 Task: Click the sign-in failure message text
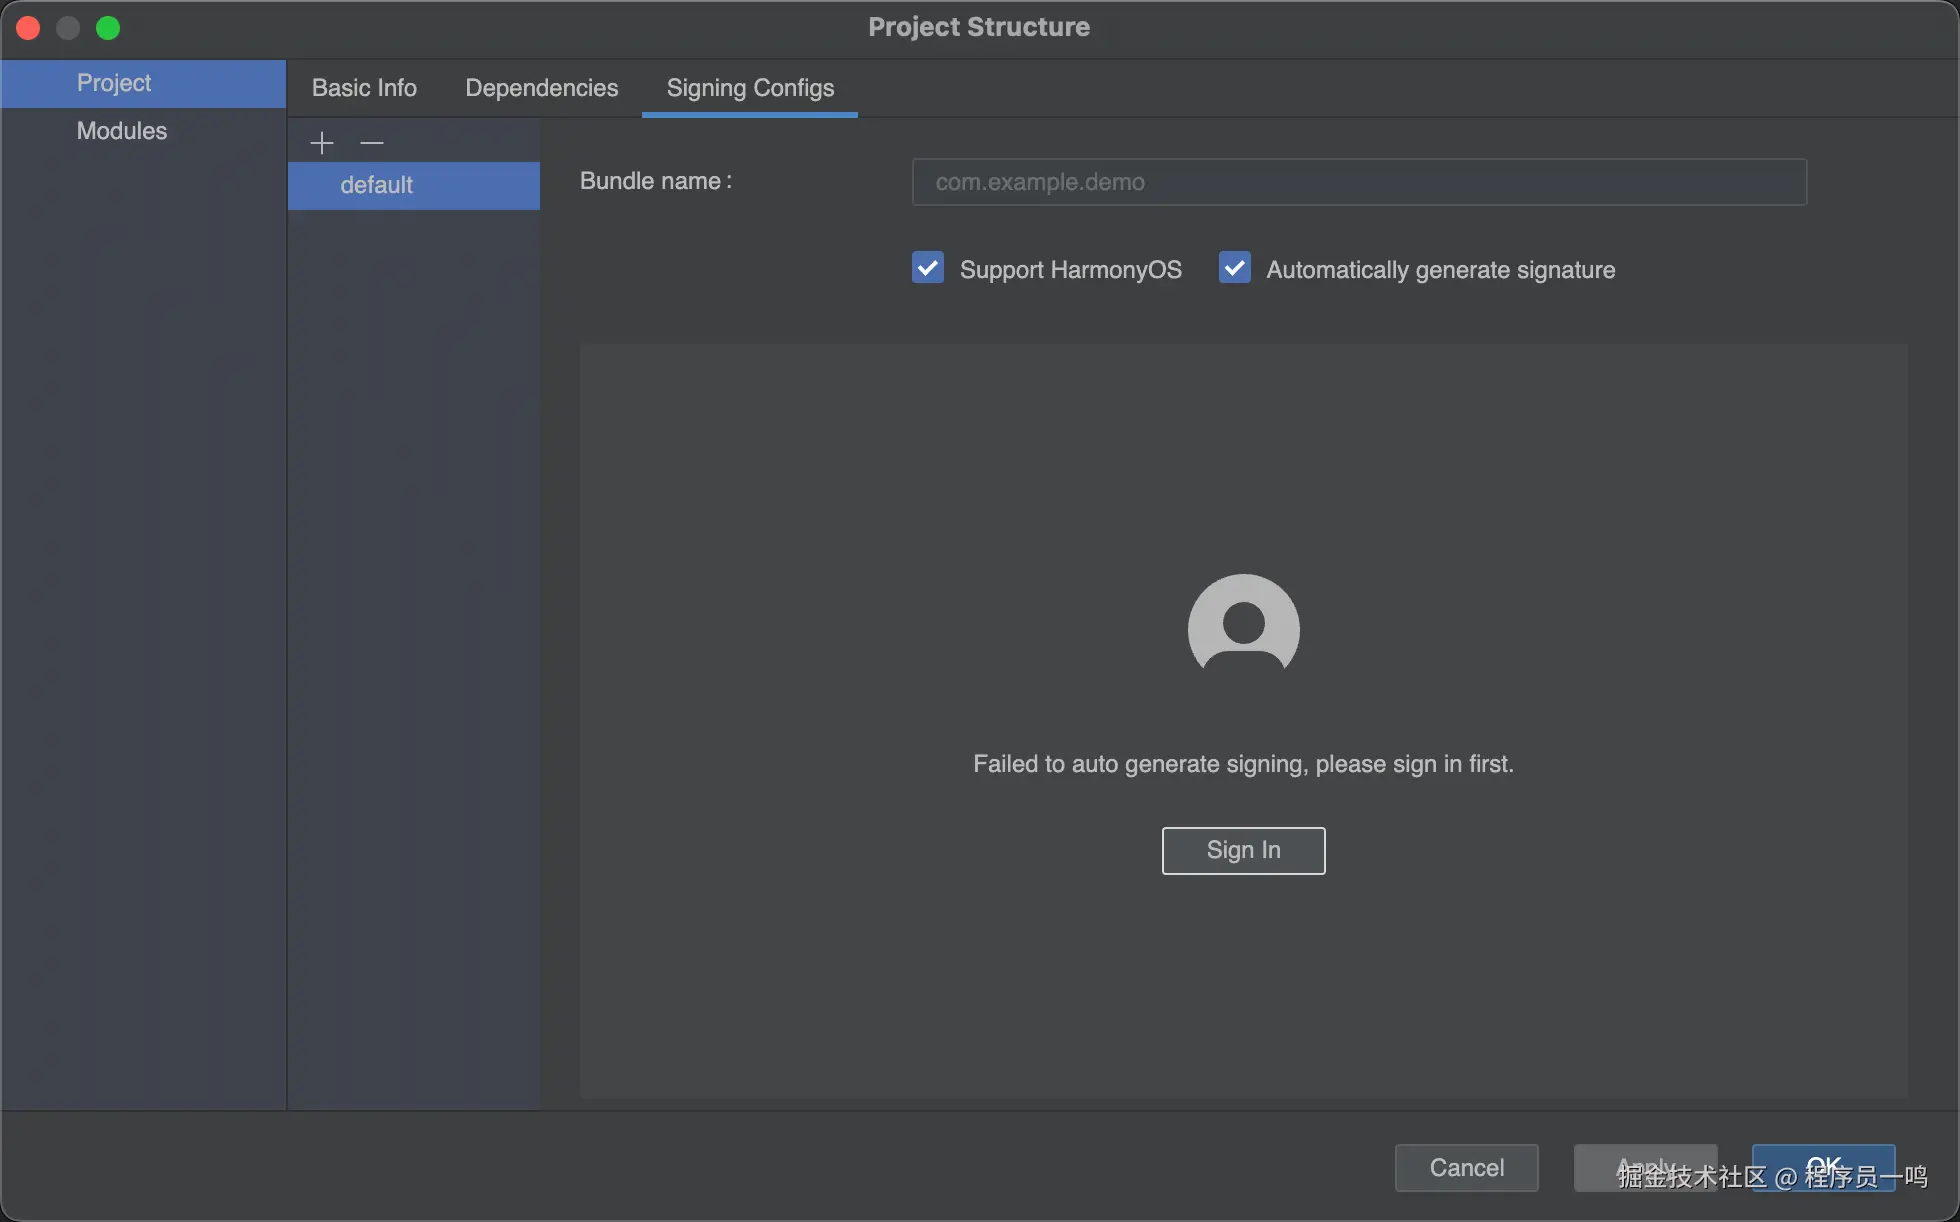pyautogui.click(x=1243, y=764)
